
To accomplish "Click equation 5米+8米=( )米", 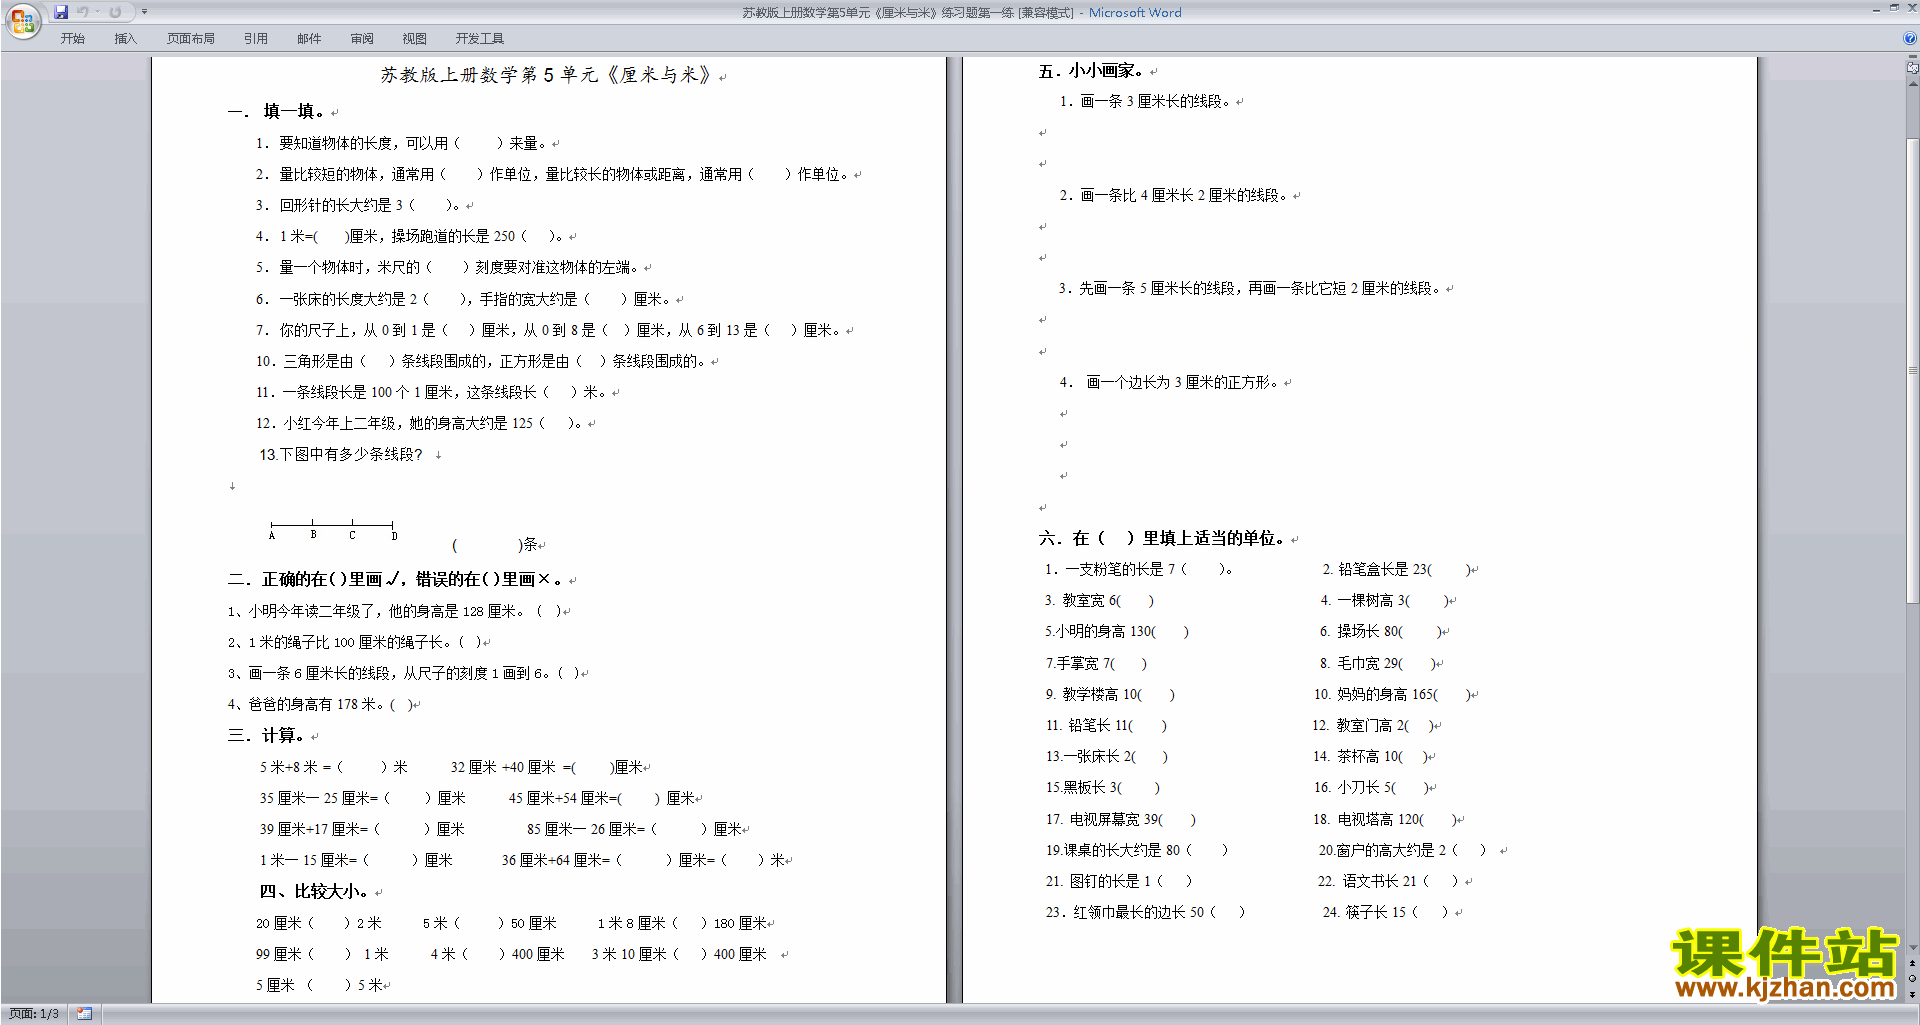I will (x=333, y=767).
